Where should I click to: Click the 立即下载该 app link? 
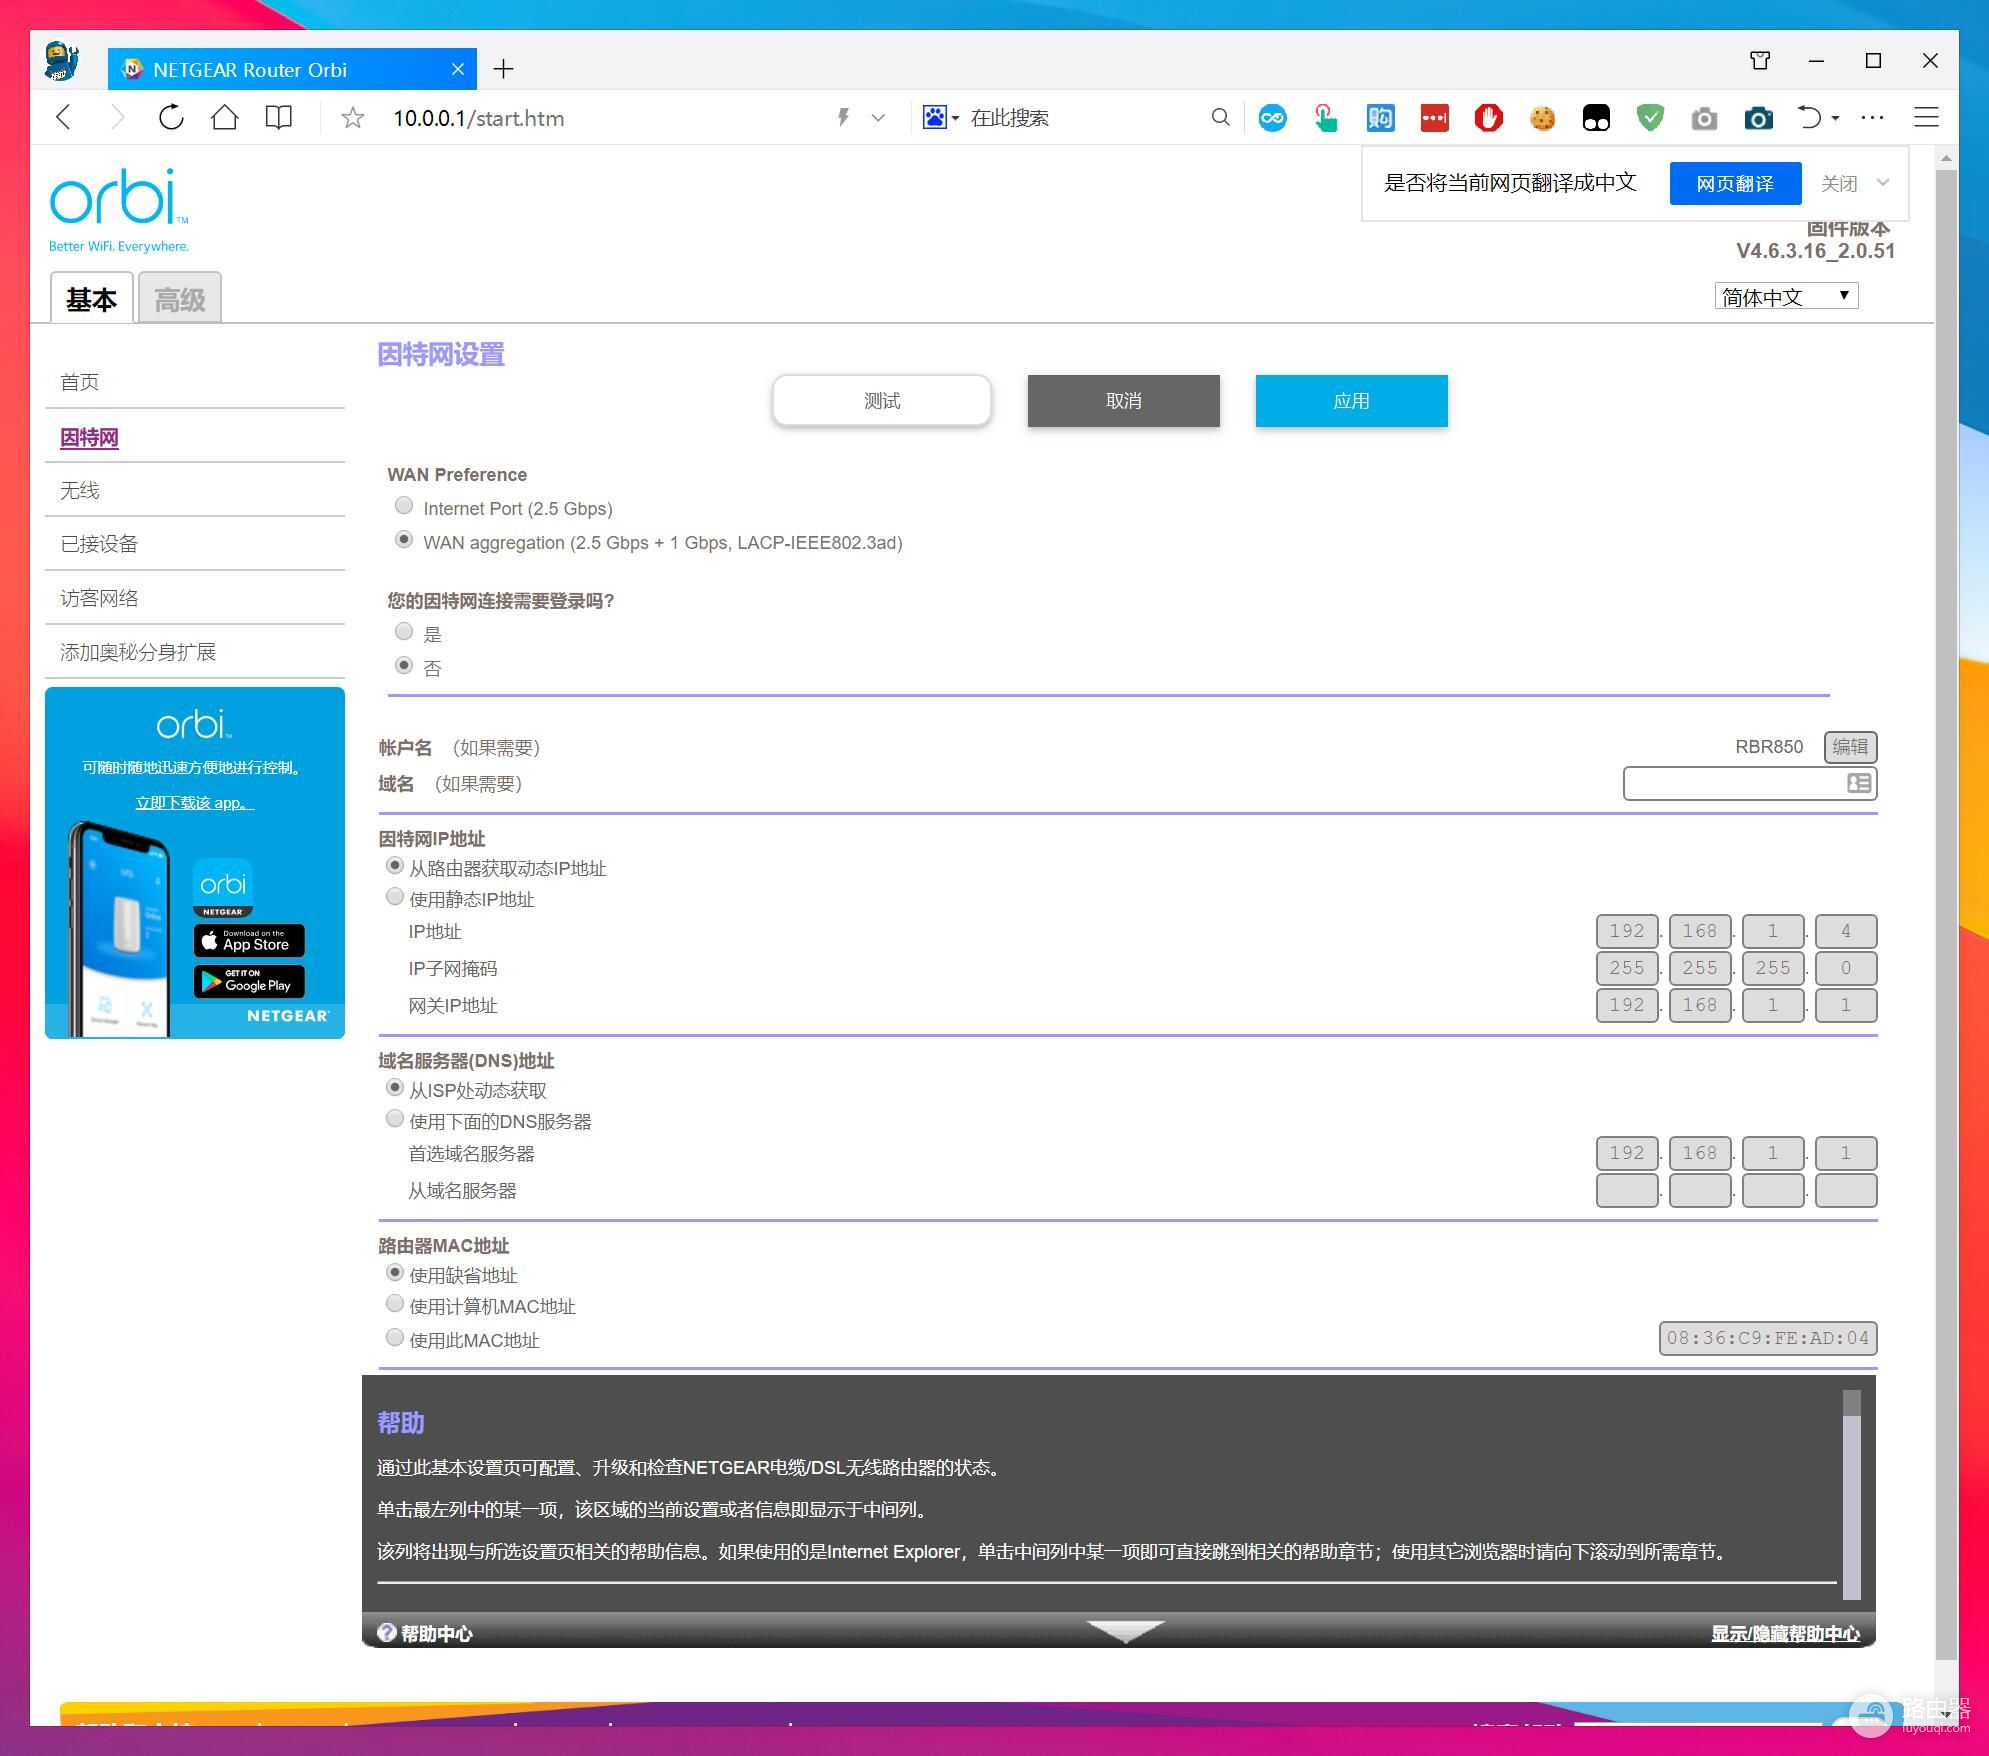point(195,803)
